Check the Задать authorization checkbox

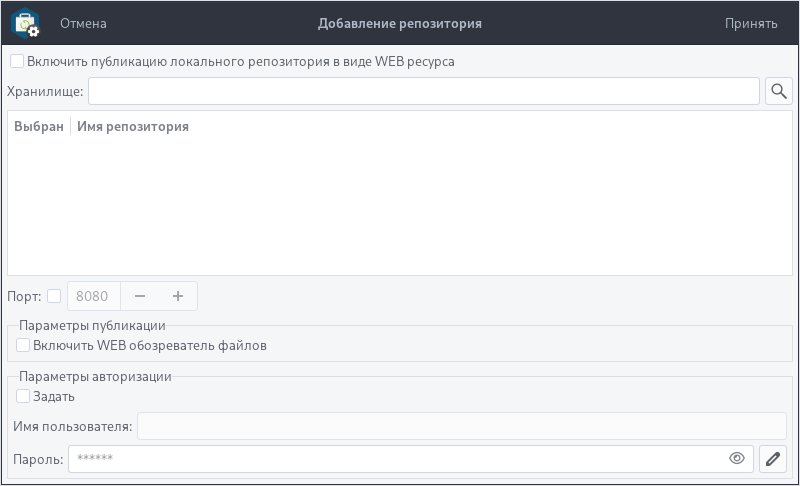[23, 396]
